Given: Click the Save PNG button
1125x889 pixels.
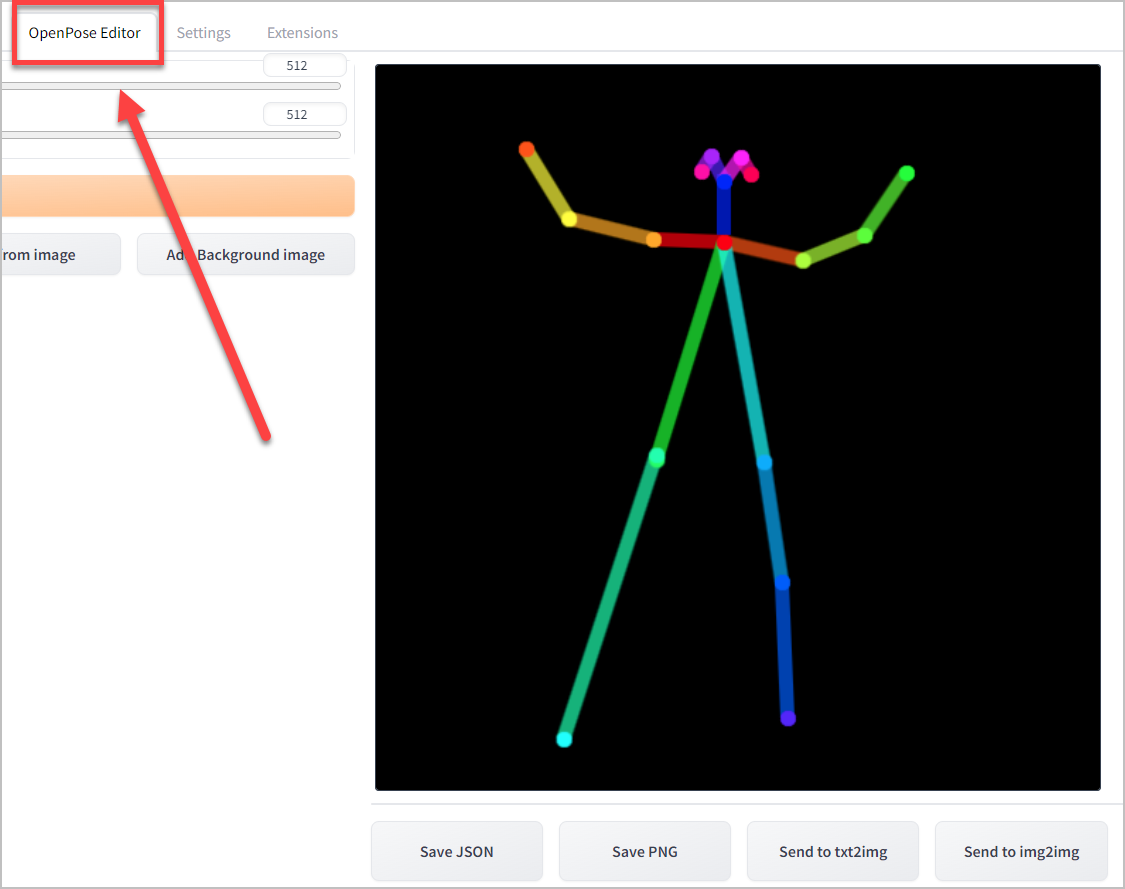Looking at the screenshot, I should (x=644, y=851).
